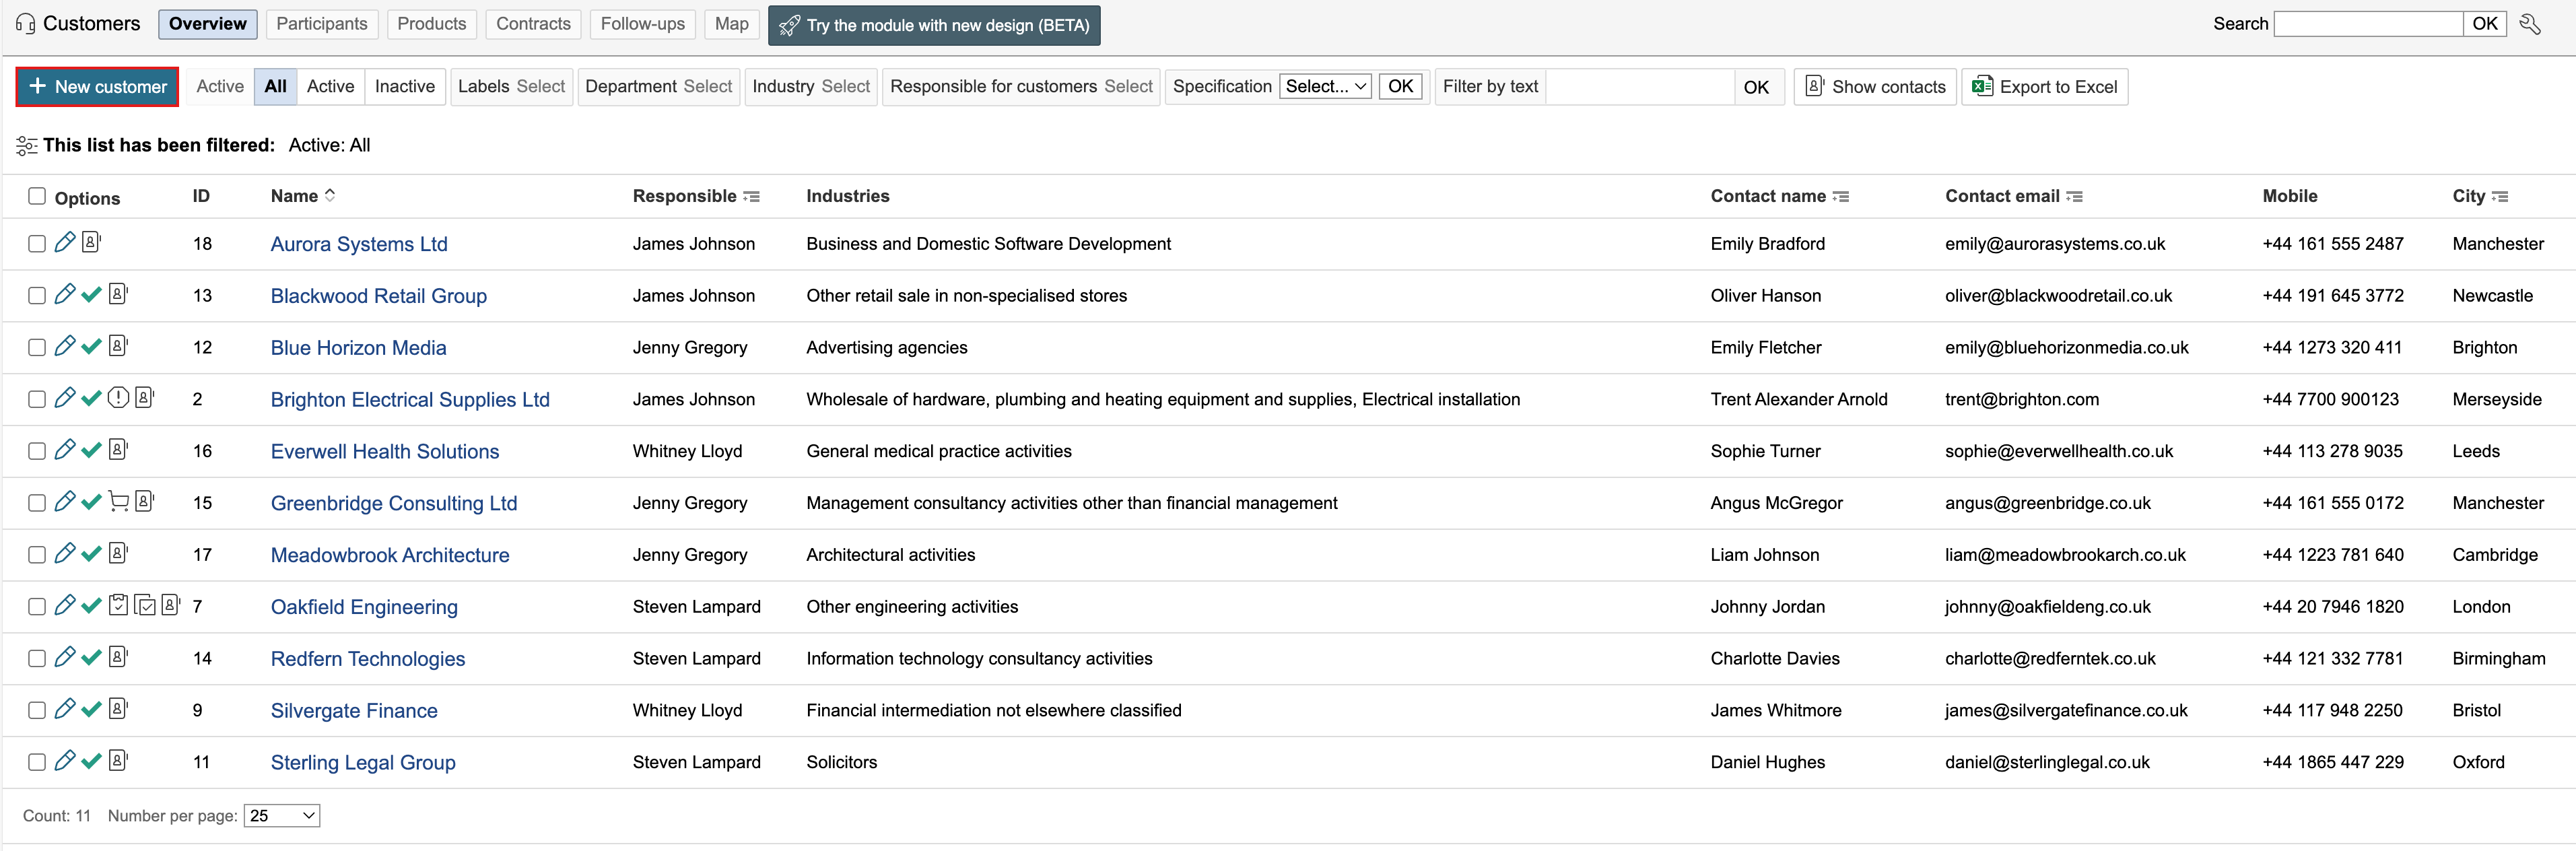Click the clipboard icon on Oakfield Engineering row
Screen dimensions: 2576x851
[118, 605]
